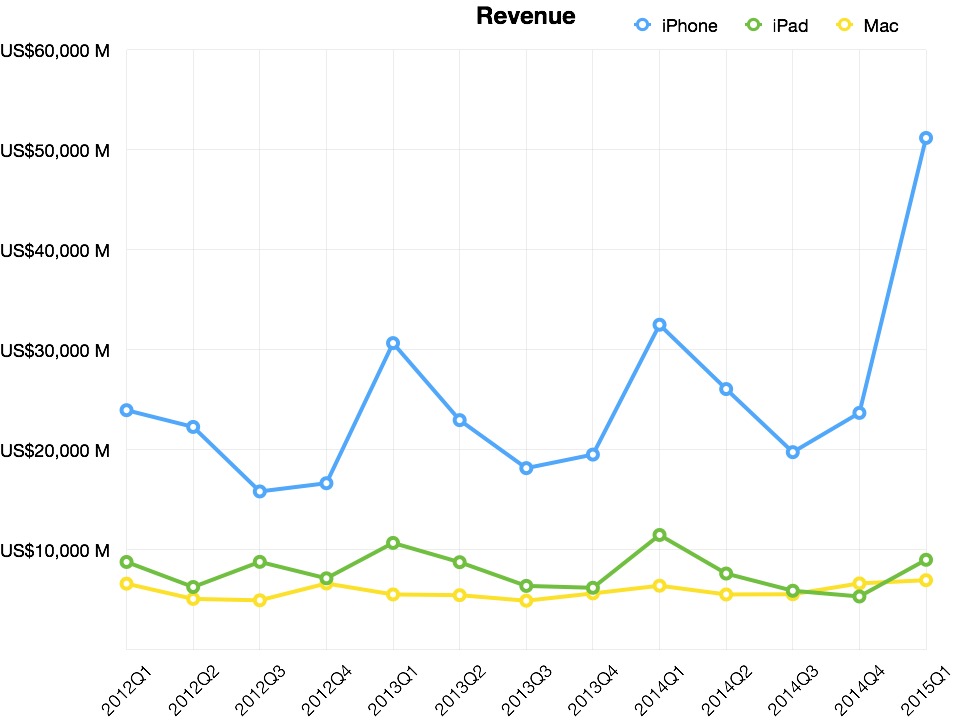Click the 2015Q1 x-axis label
Image resolution: width=957 pixels, height=719 pixels.
click(x=927, y=690)
